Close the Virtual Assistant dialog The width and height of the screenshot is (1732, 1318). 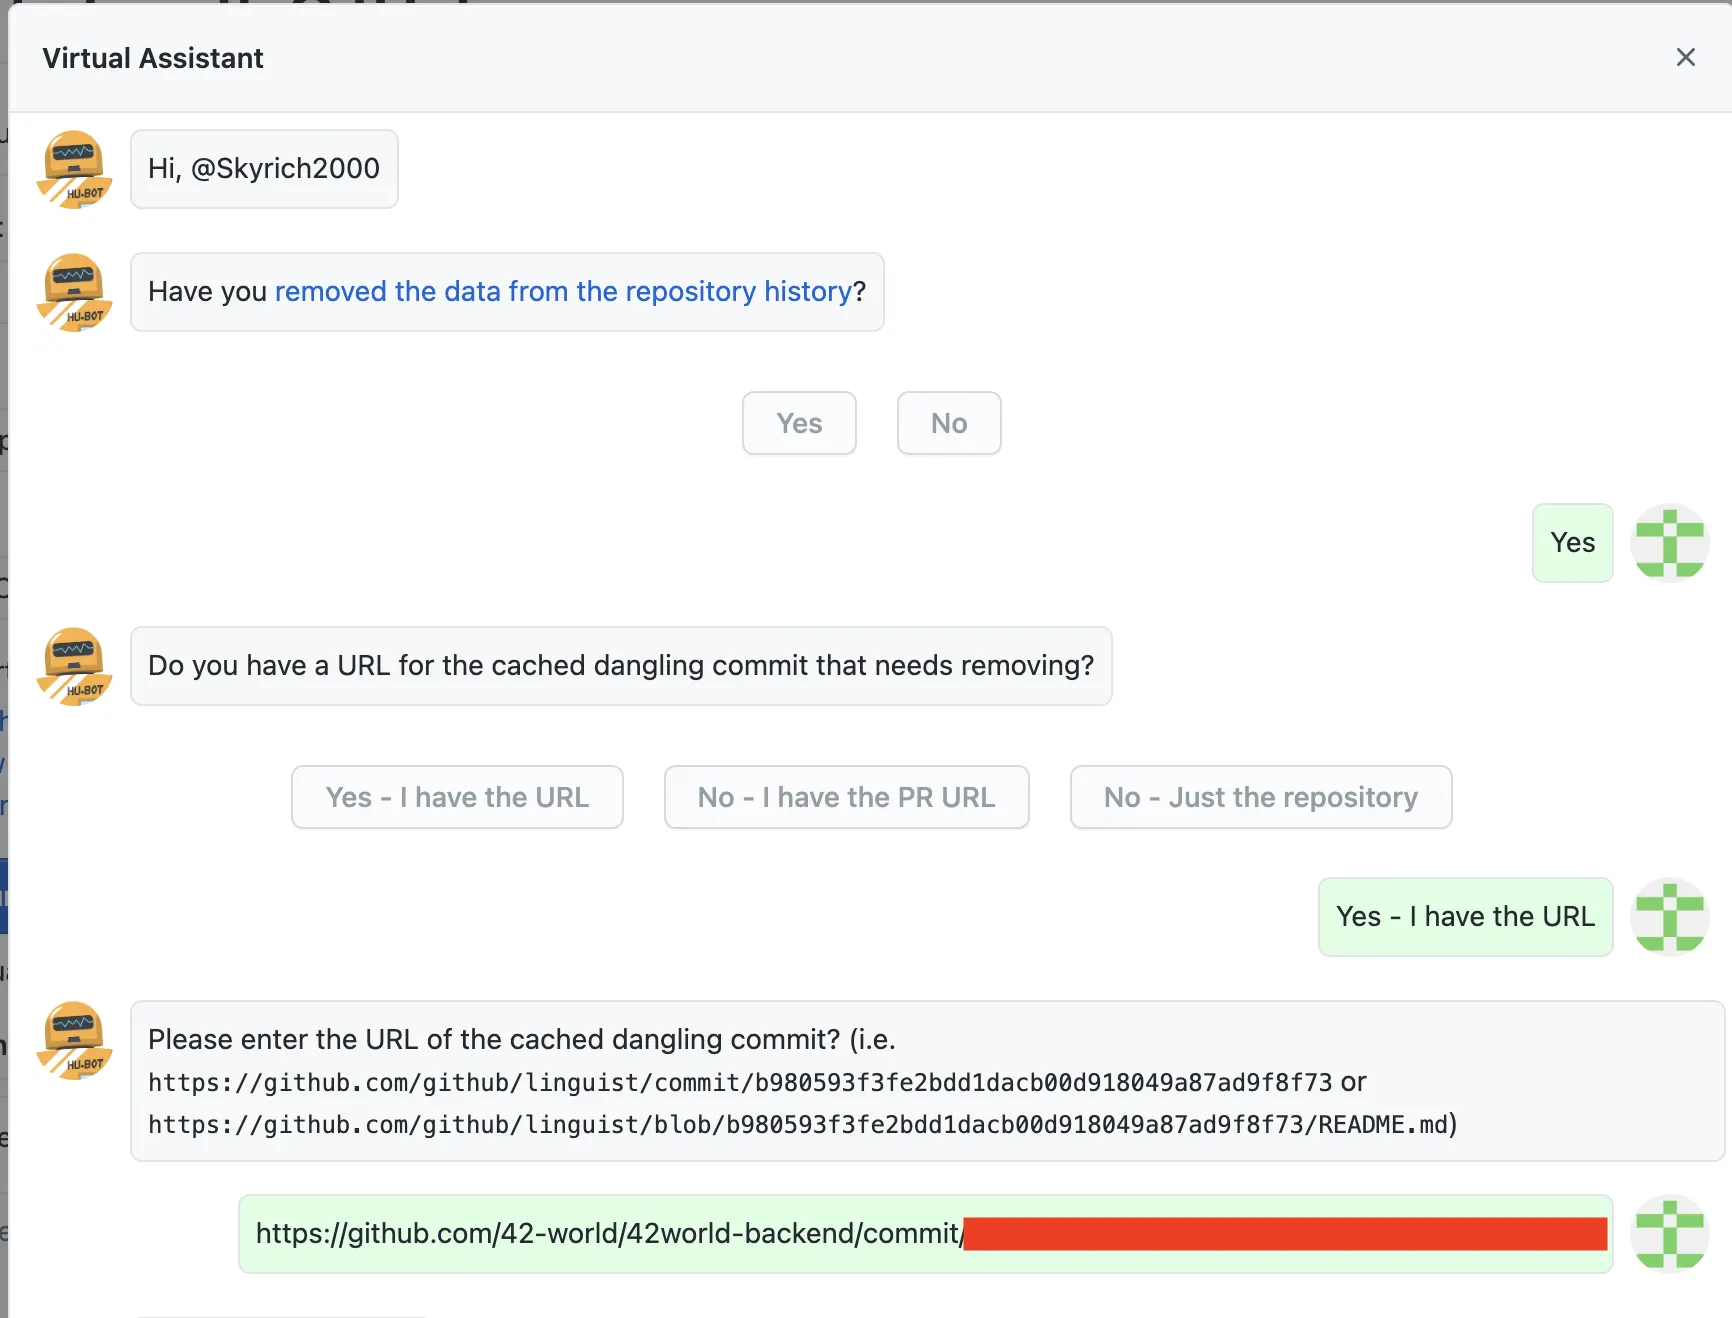click(1685, 58)
